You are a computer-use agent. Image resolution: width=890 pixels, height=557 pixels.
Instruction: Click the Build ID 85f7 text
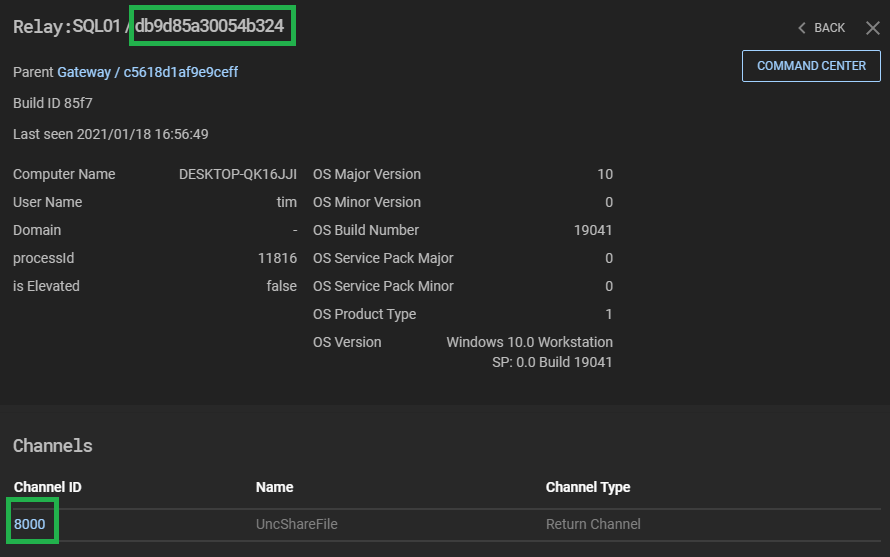click(53, 103)
